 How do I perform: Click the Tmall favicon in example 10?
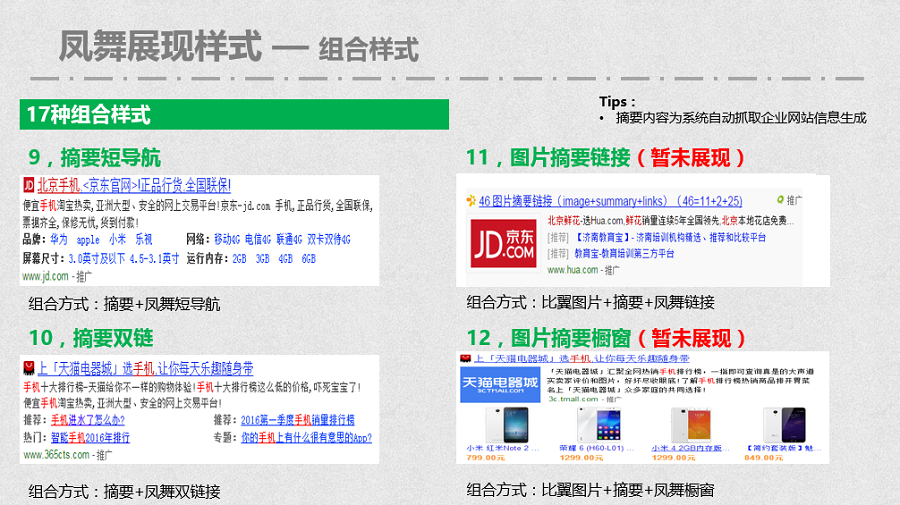pos(29,367)
